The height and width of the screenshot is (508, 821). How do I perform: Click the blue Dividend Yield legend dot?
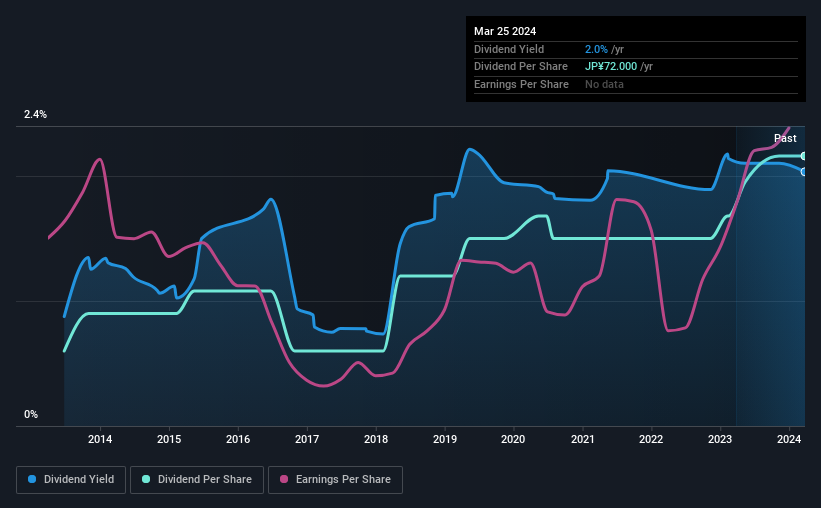[32, 479]
